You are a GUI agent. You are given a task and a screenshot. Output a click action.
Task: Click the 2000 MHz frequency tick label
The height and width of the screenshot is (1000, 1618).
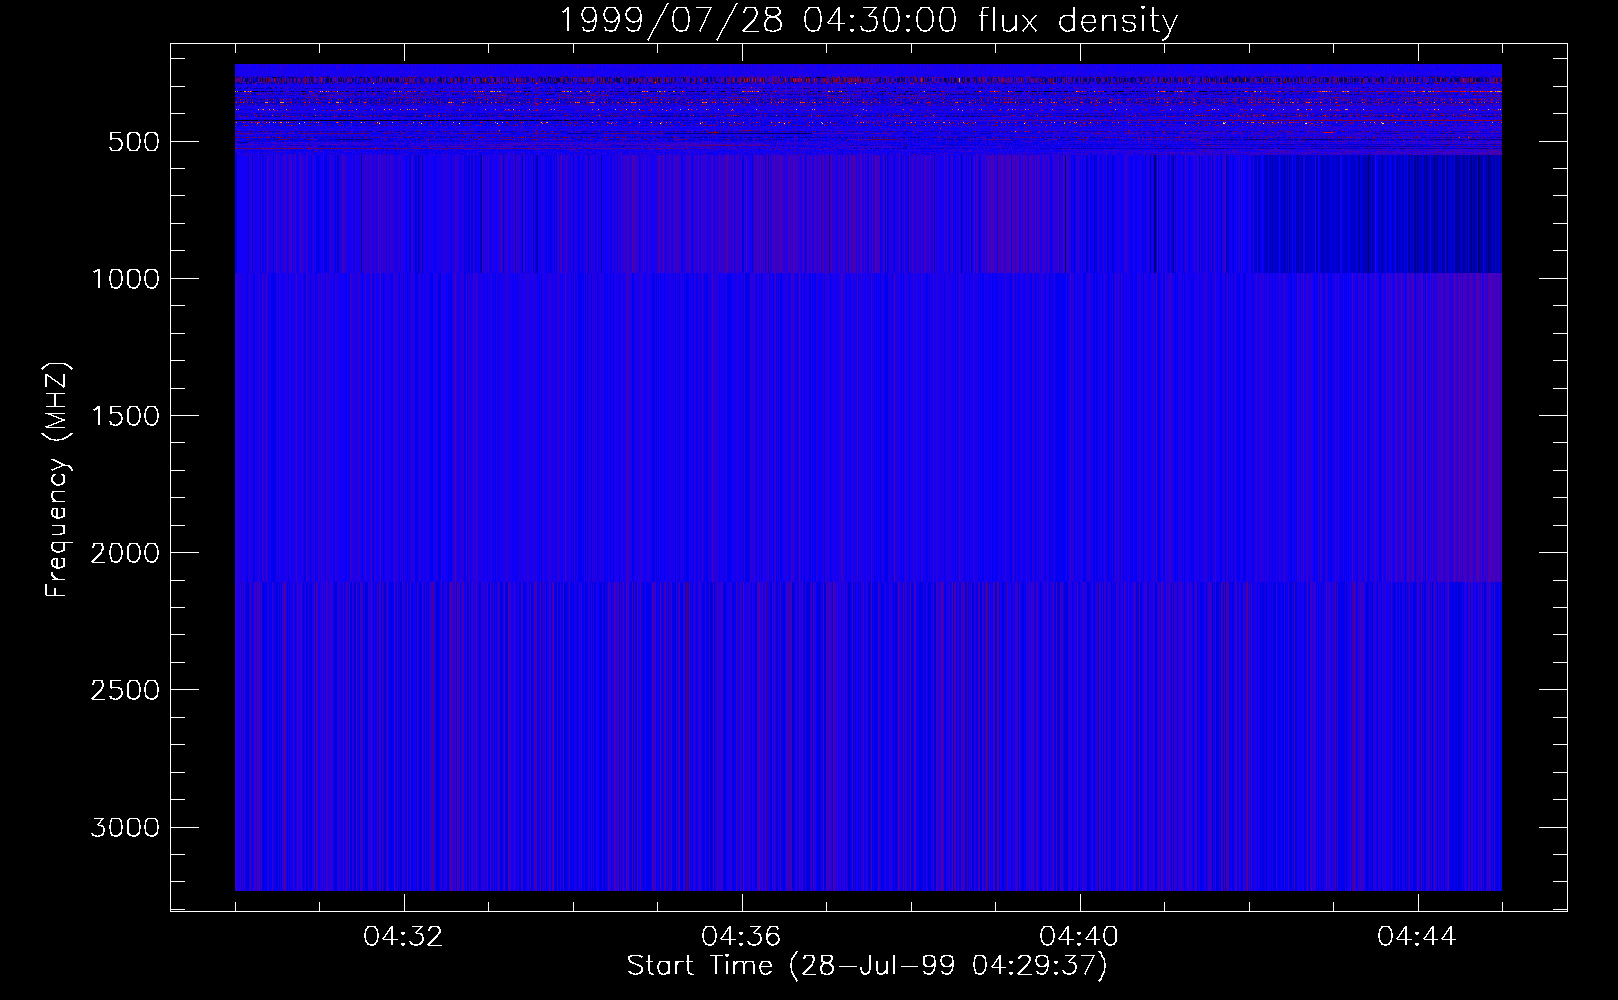click(x=125, y=553)
